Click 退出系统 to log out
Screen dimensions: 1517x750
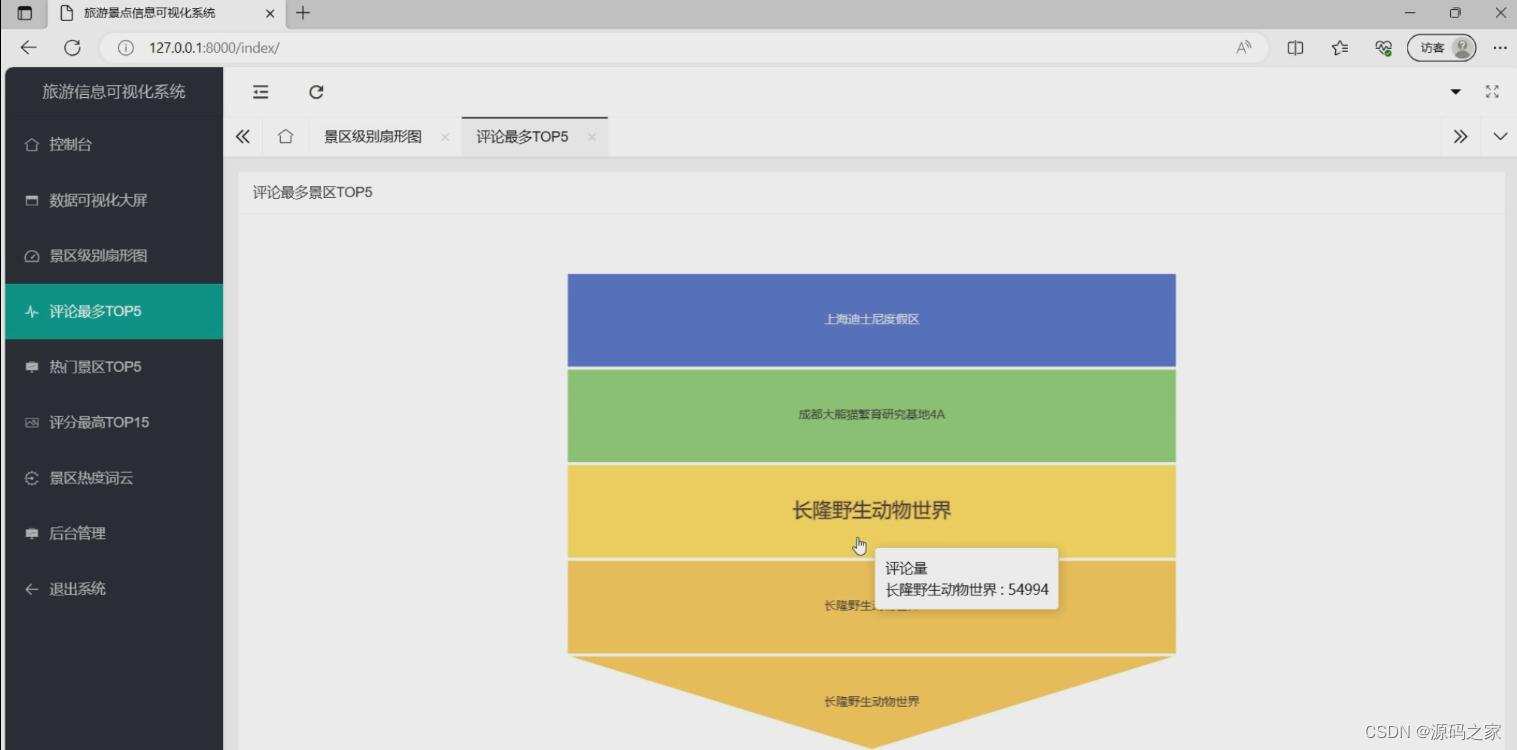114,589
